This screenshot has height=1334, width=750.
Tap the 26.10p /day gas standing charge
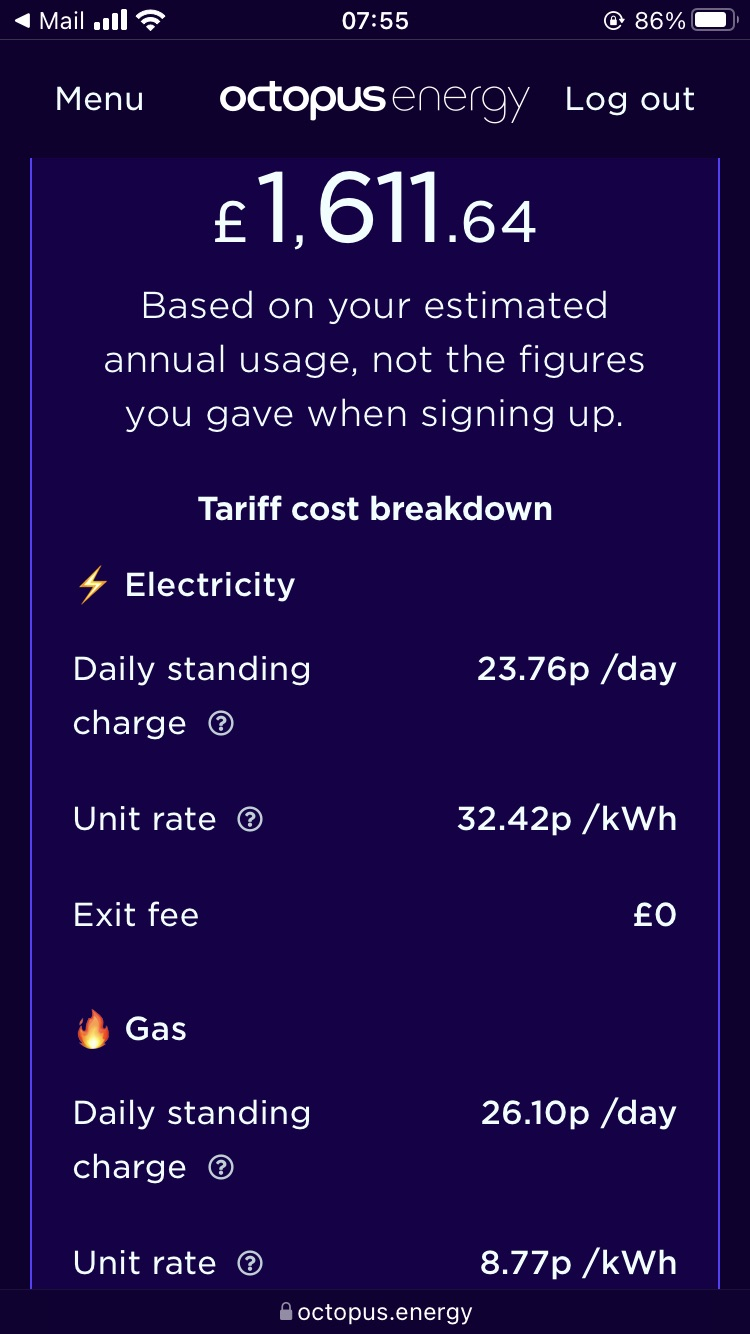[x=579, y=1113]
